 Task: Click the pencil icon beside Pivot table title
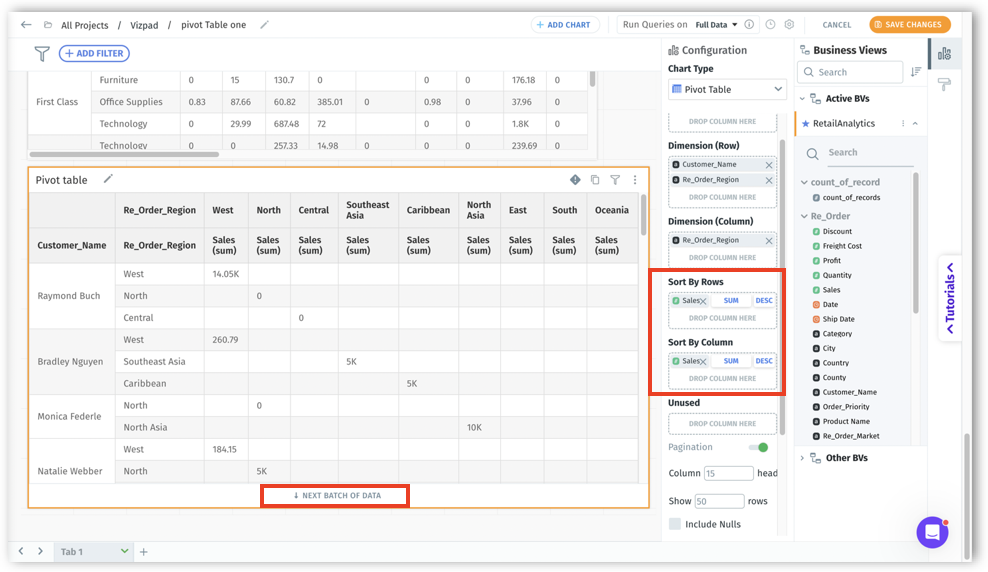click(x=108, y=180)
